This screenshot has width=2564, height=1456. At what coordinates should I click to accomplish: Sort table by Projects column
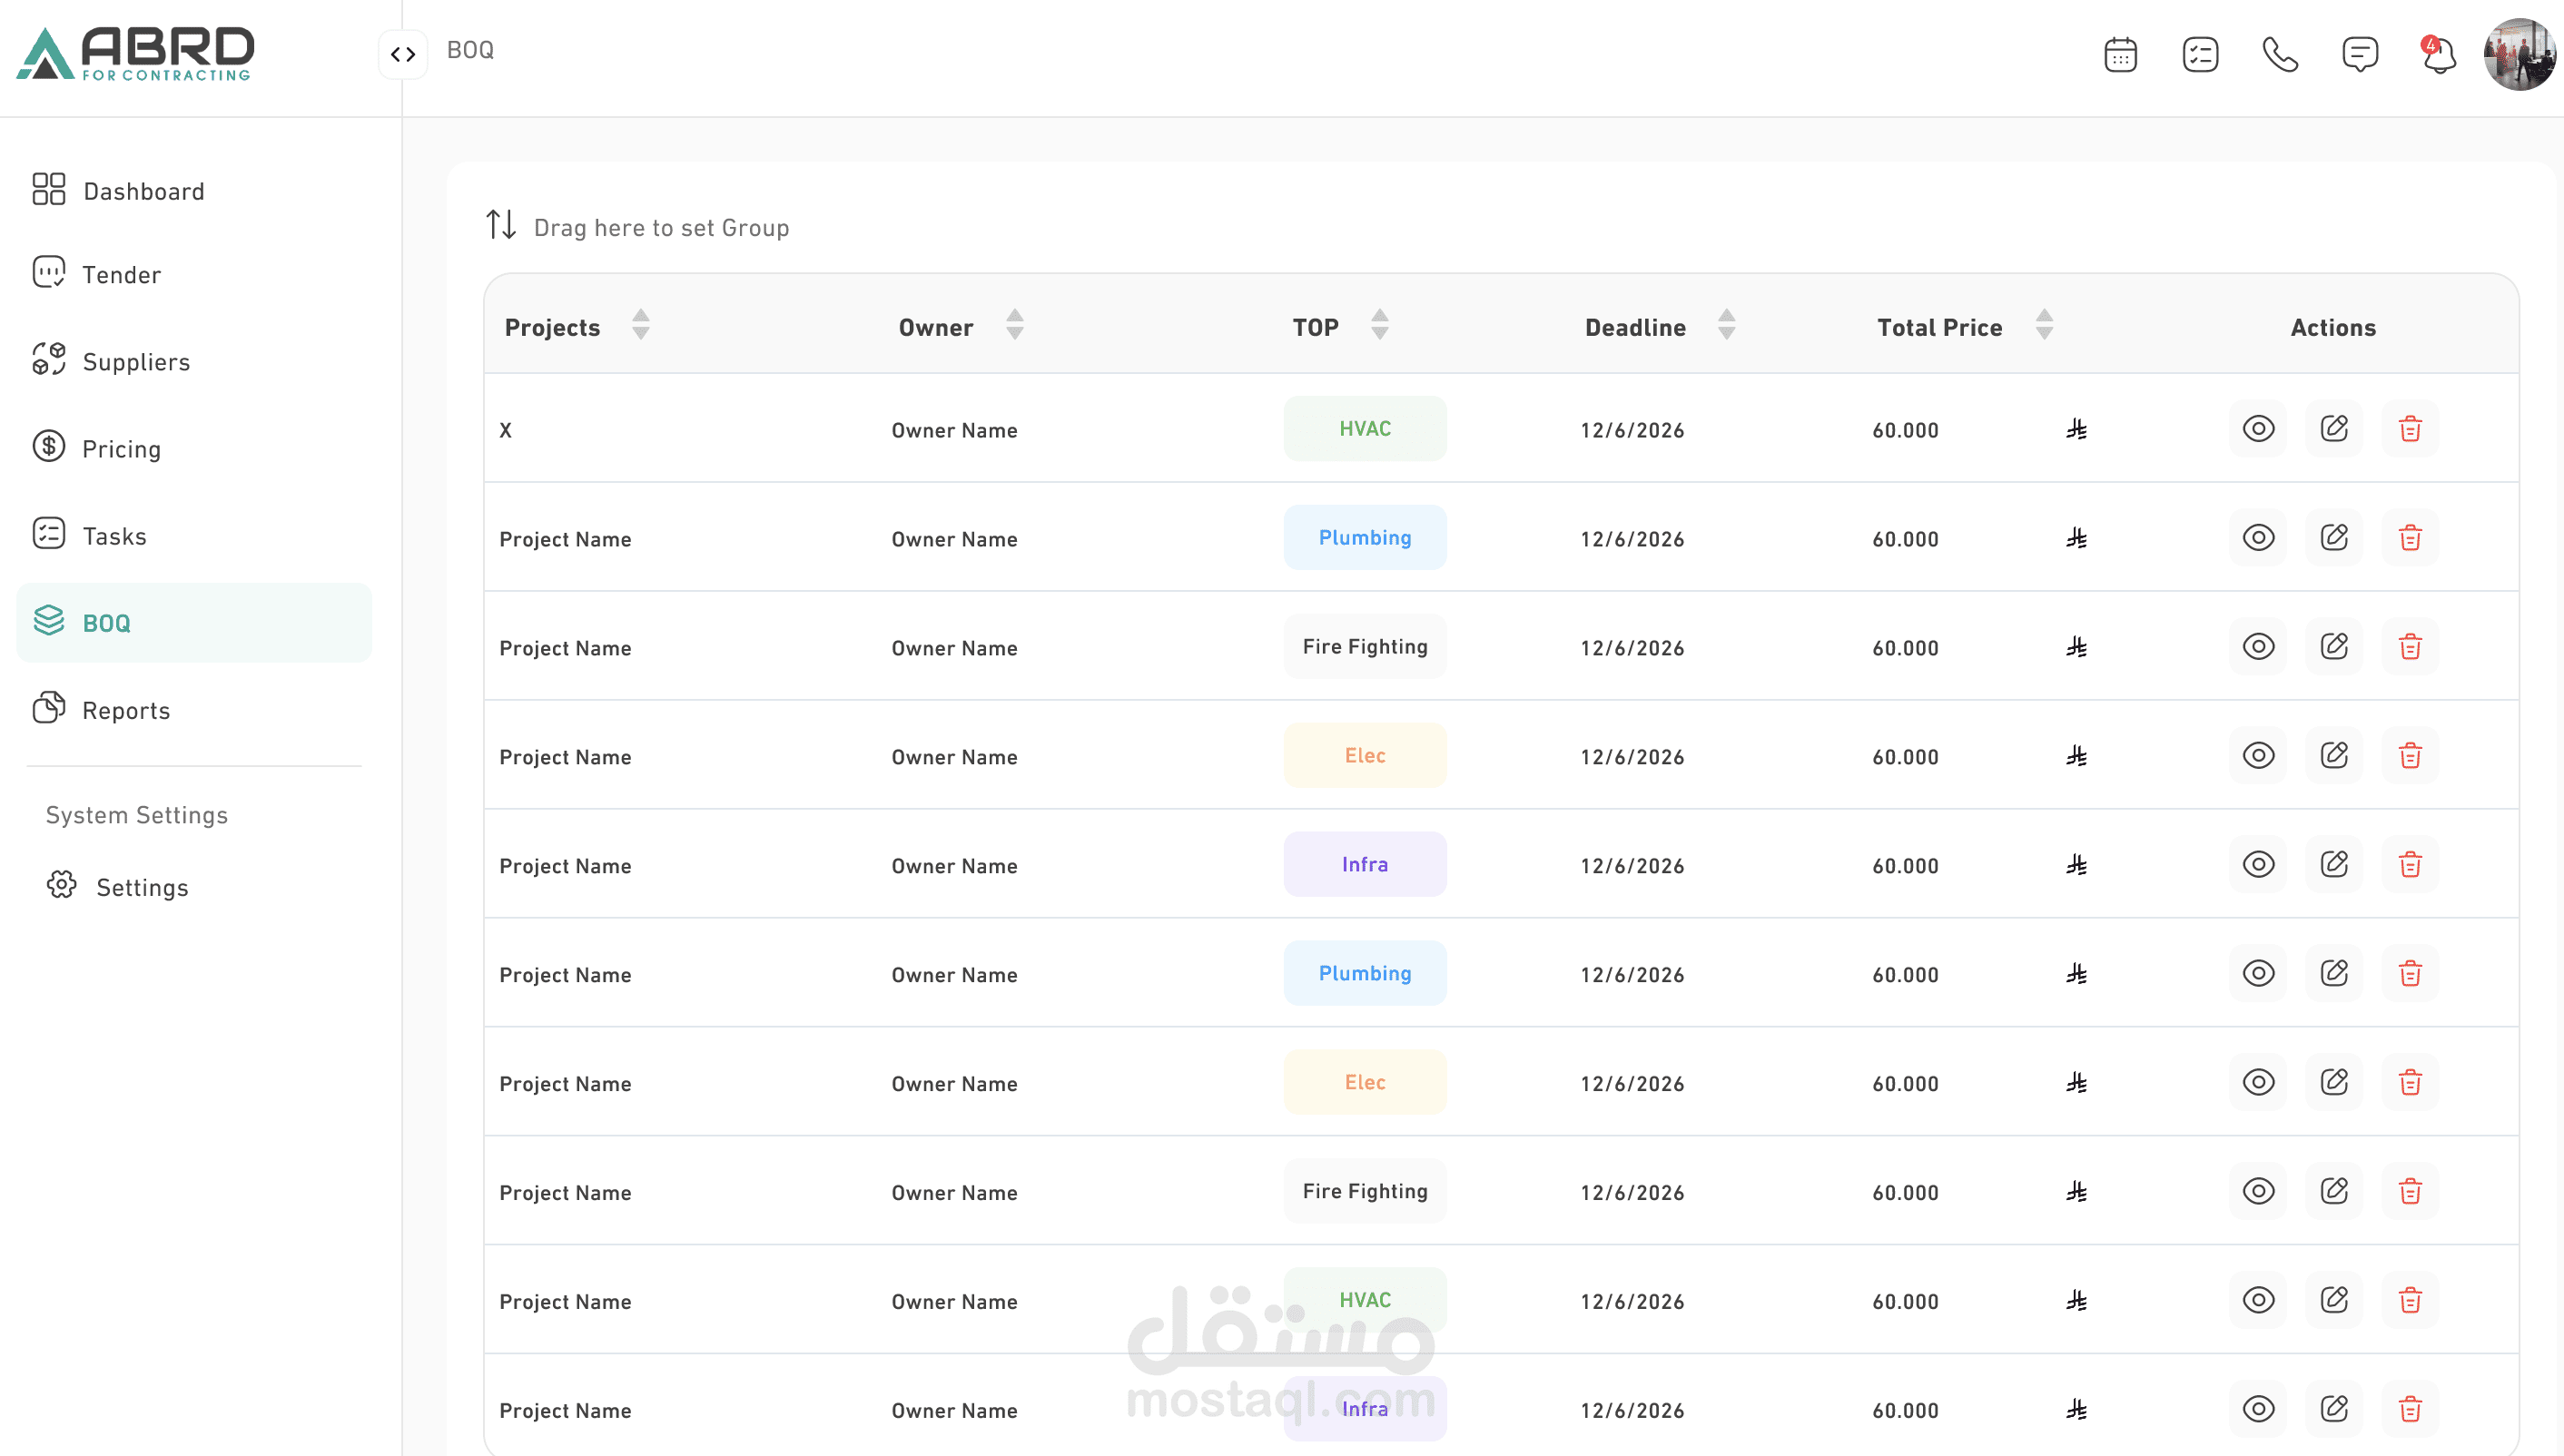[x=641, y=325]
